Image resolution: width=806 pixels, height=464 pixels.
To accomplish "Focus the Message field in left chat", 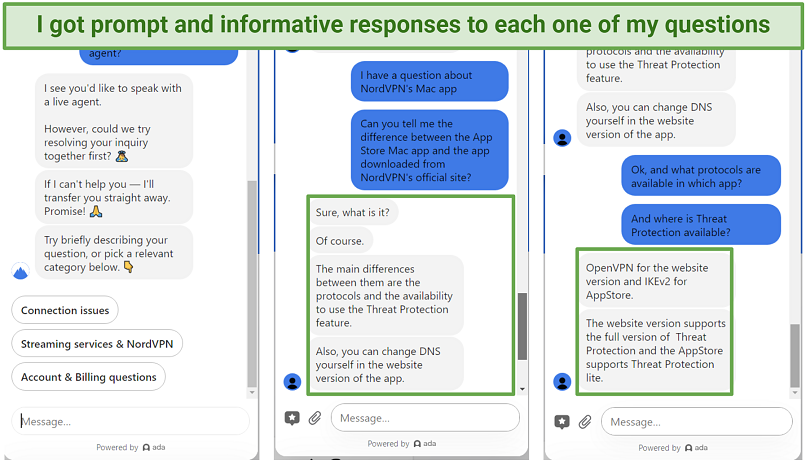I will pos(130,421).
